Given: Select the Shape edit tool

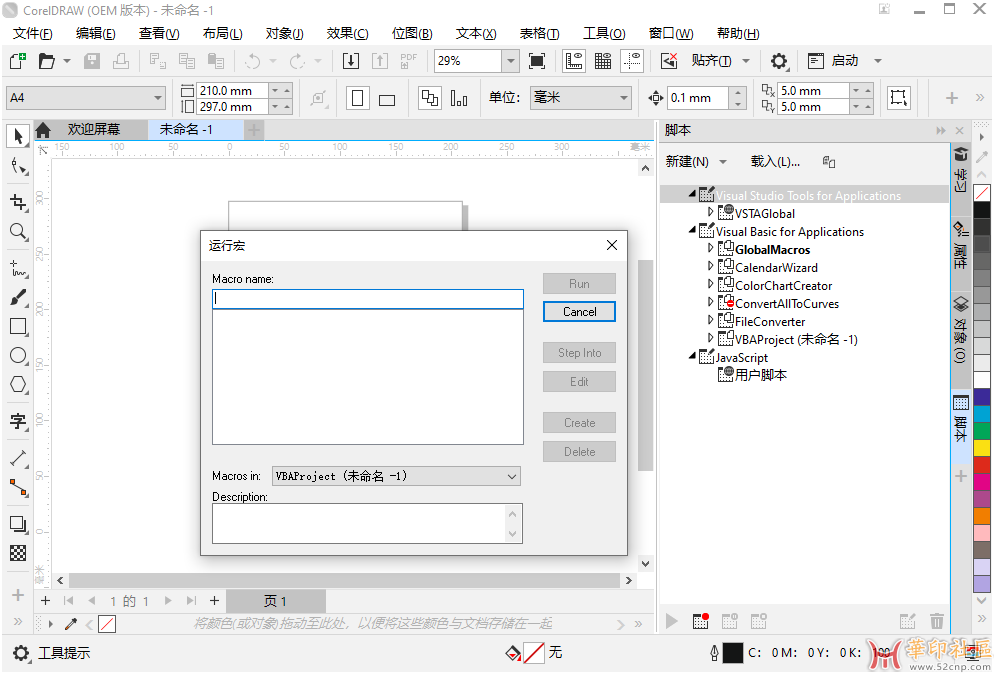Looking at the screenshot, I should click(x=18, y=167).
